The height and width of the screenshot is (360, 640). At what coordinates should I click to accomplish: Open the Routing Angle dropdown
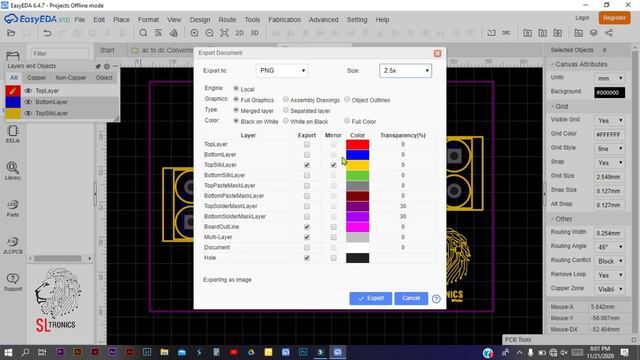(x=609, y=247)
